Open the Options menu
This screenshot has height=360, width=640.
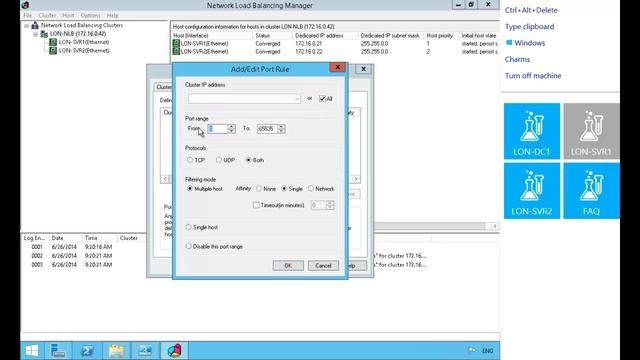coord(90,16)
